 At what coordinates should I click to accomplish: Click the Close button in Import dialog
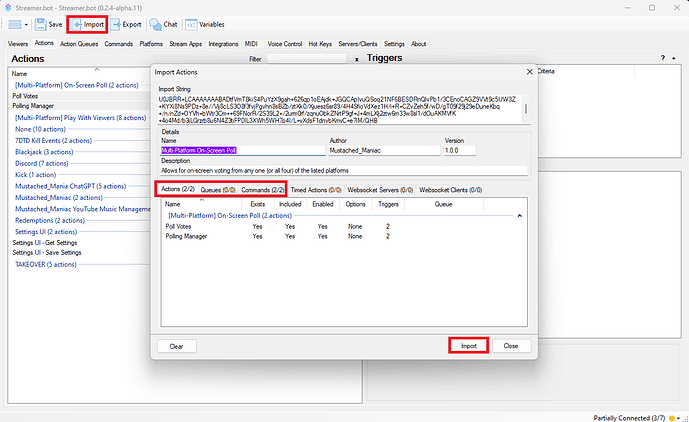pyautogui.click(x=511, y=345)
